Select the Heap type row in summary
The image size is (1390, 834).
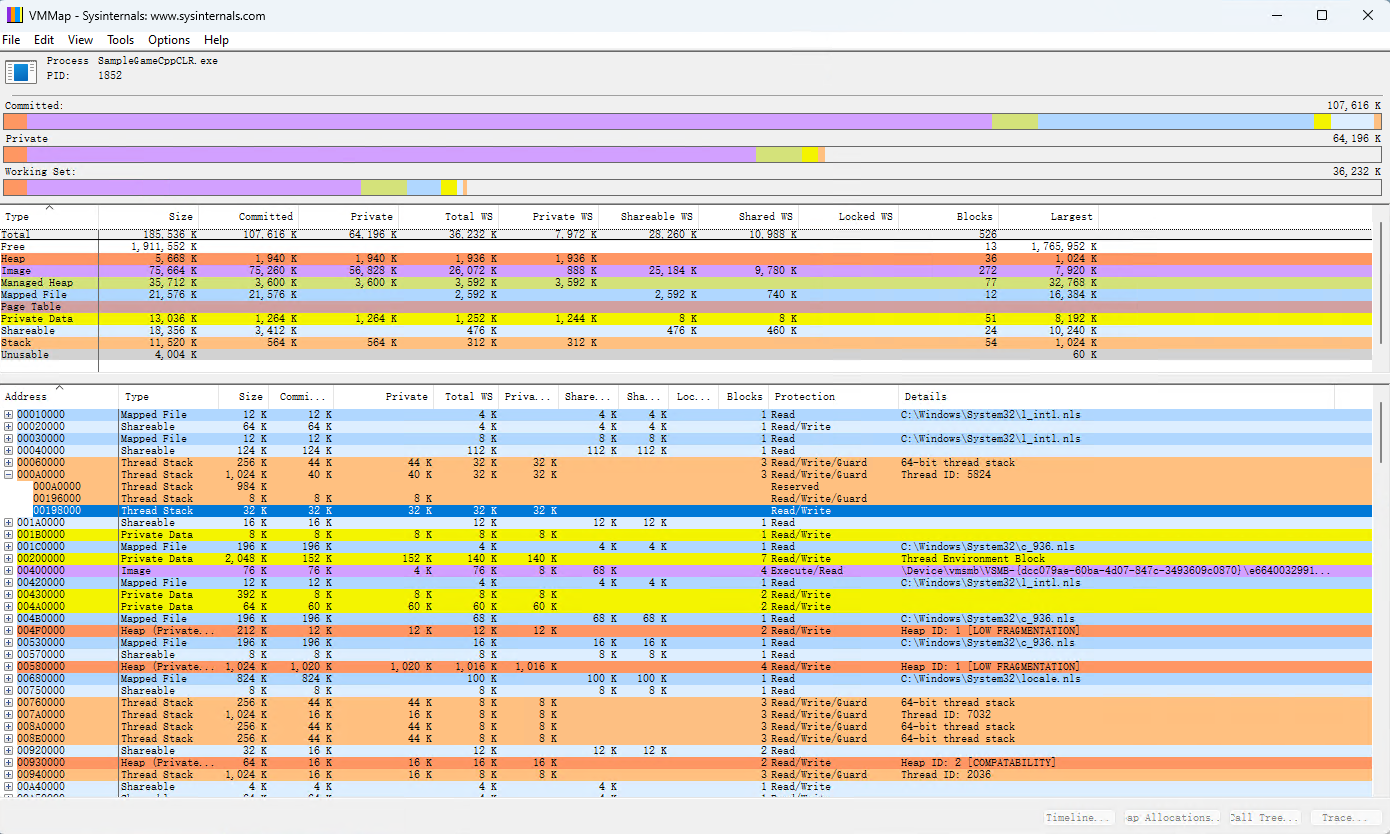[686, 258]
